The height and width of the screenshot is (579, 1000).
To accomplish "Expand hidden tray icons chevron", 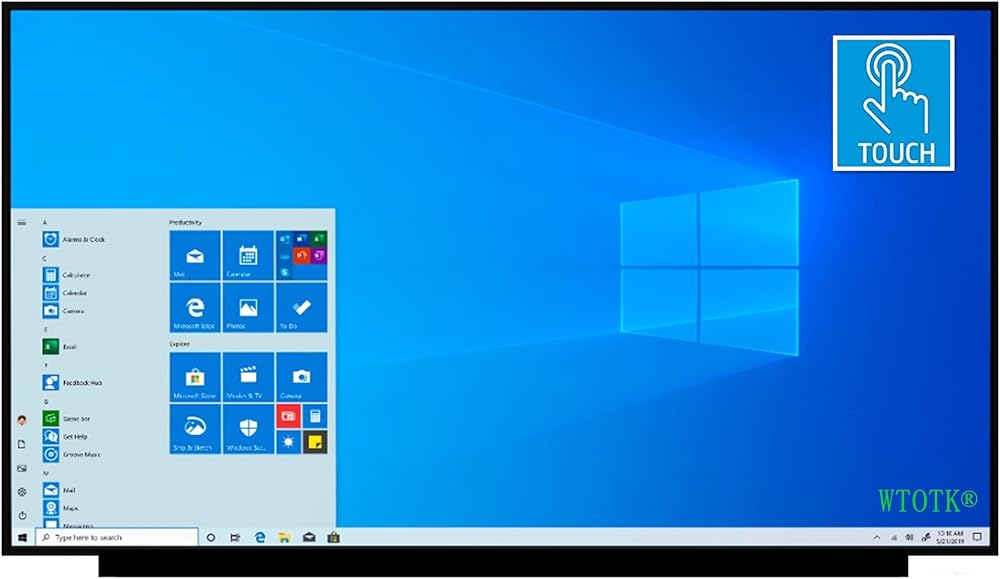I will tap(877, 538).
